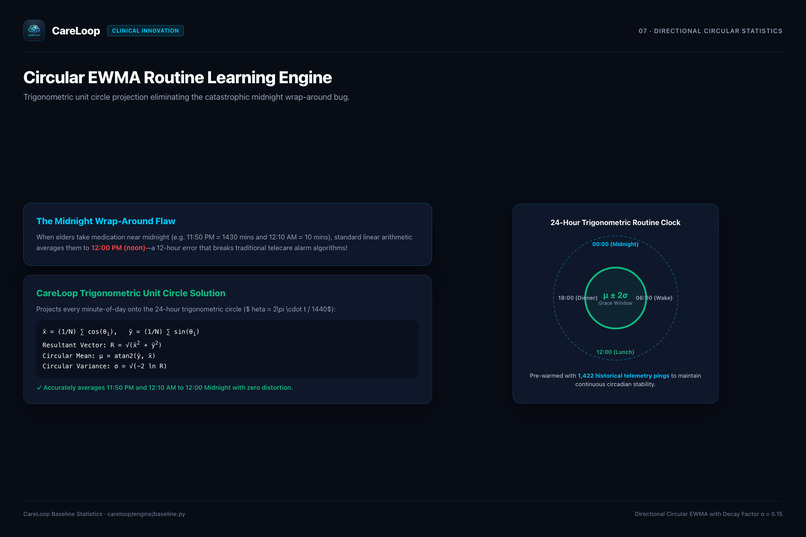Viewport: 806px width, 537px height.
Task: Click the formula code block
Action: 227,349
